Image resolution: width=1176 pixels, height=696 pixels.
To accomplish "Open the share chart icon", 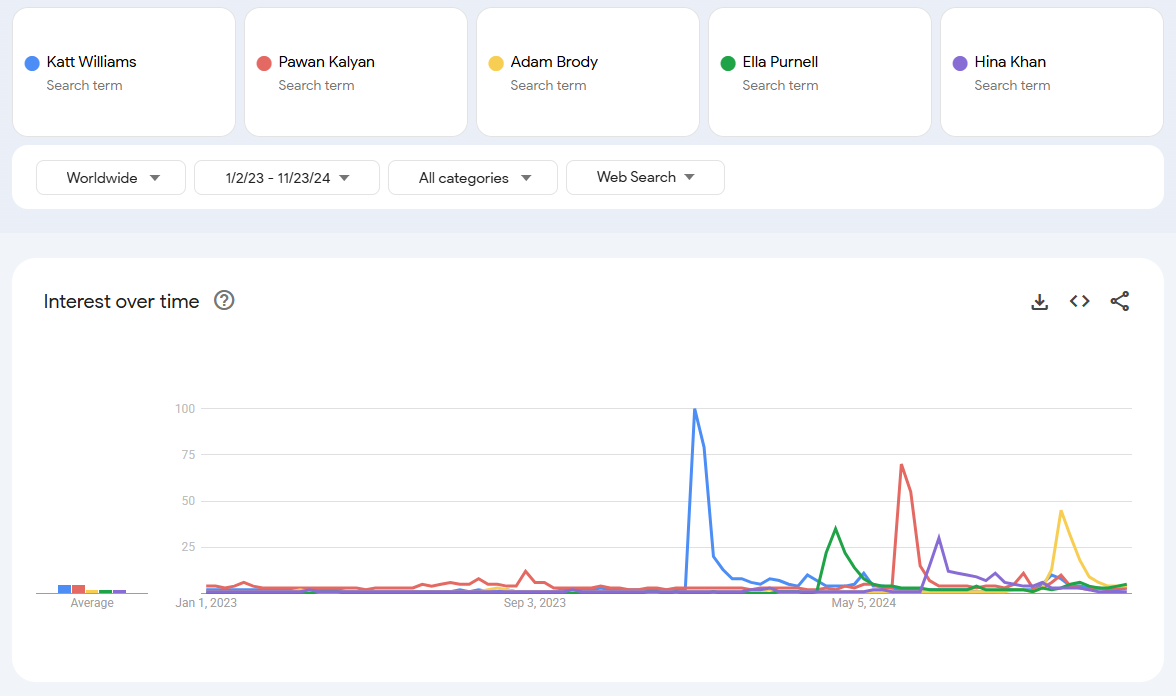I will click(x=1120, y=301).
